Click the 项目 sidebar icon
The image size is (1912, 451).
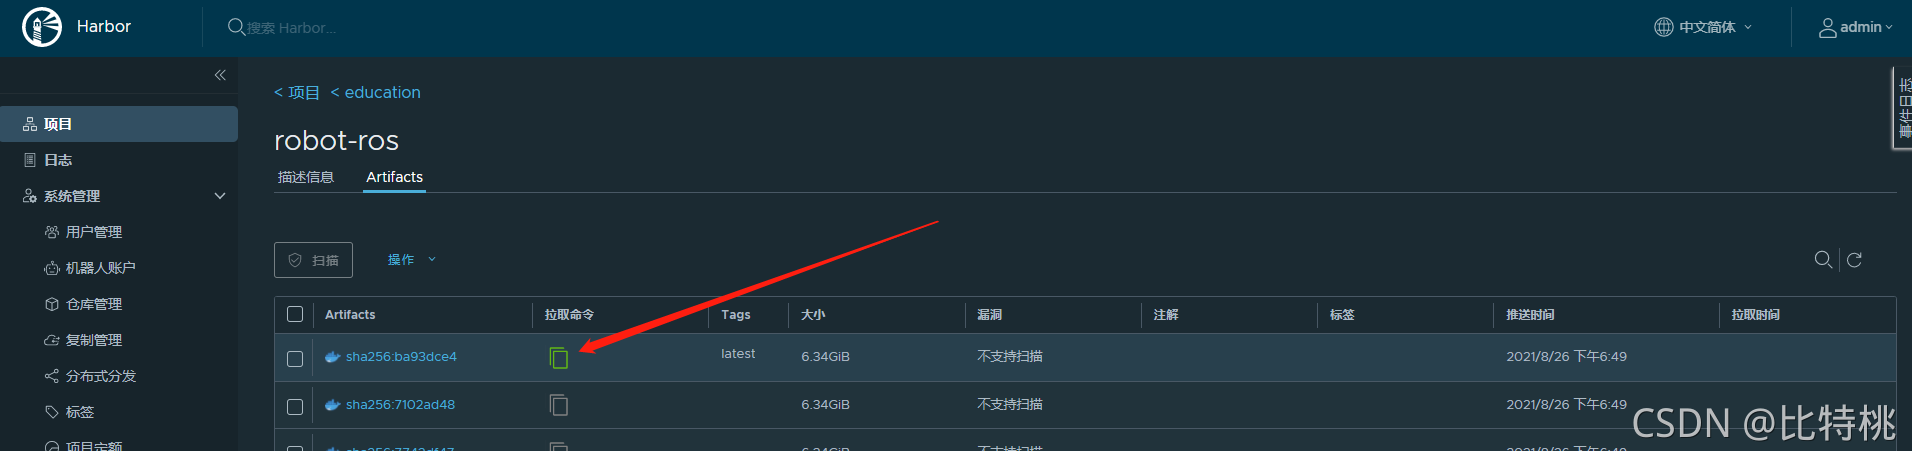tap(30, 124)
